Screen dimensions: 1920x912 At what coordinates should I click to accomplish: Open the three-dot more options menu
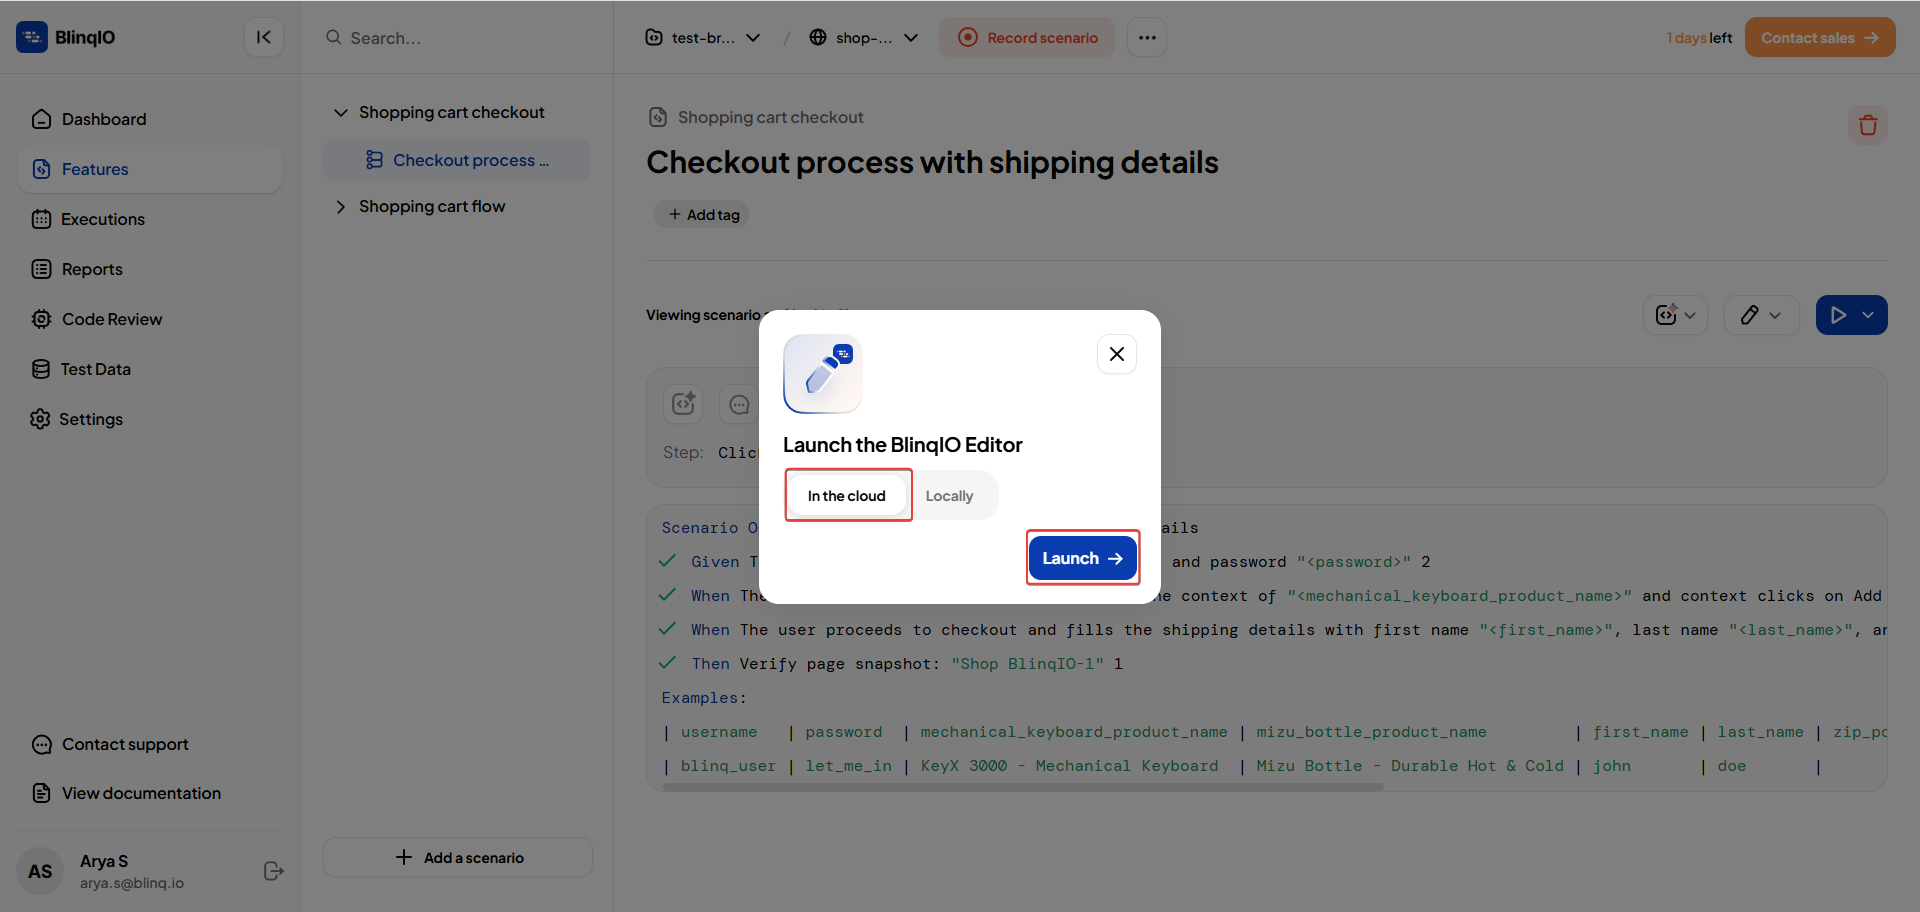[x=1147, y=37]
